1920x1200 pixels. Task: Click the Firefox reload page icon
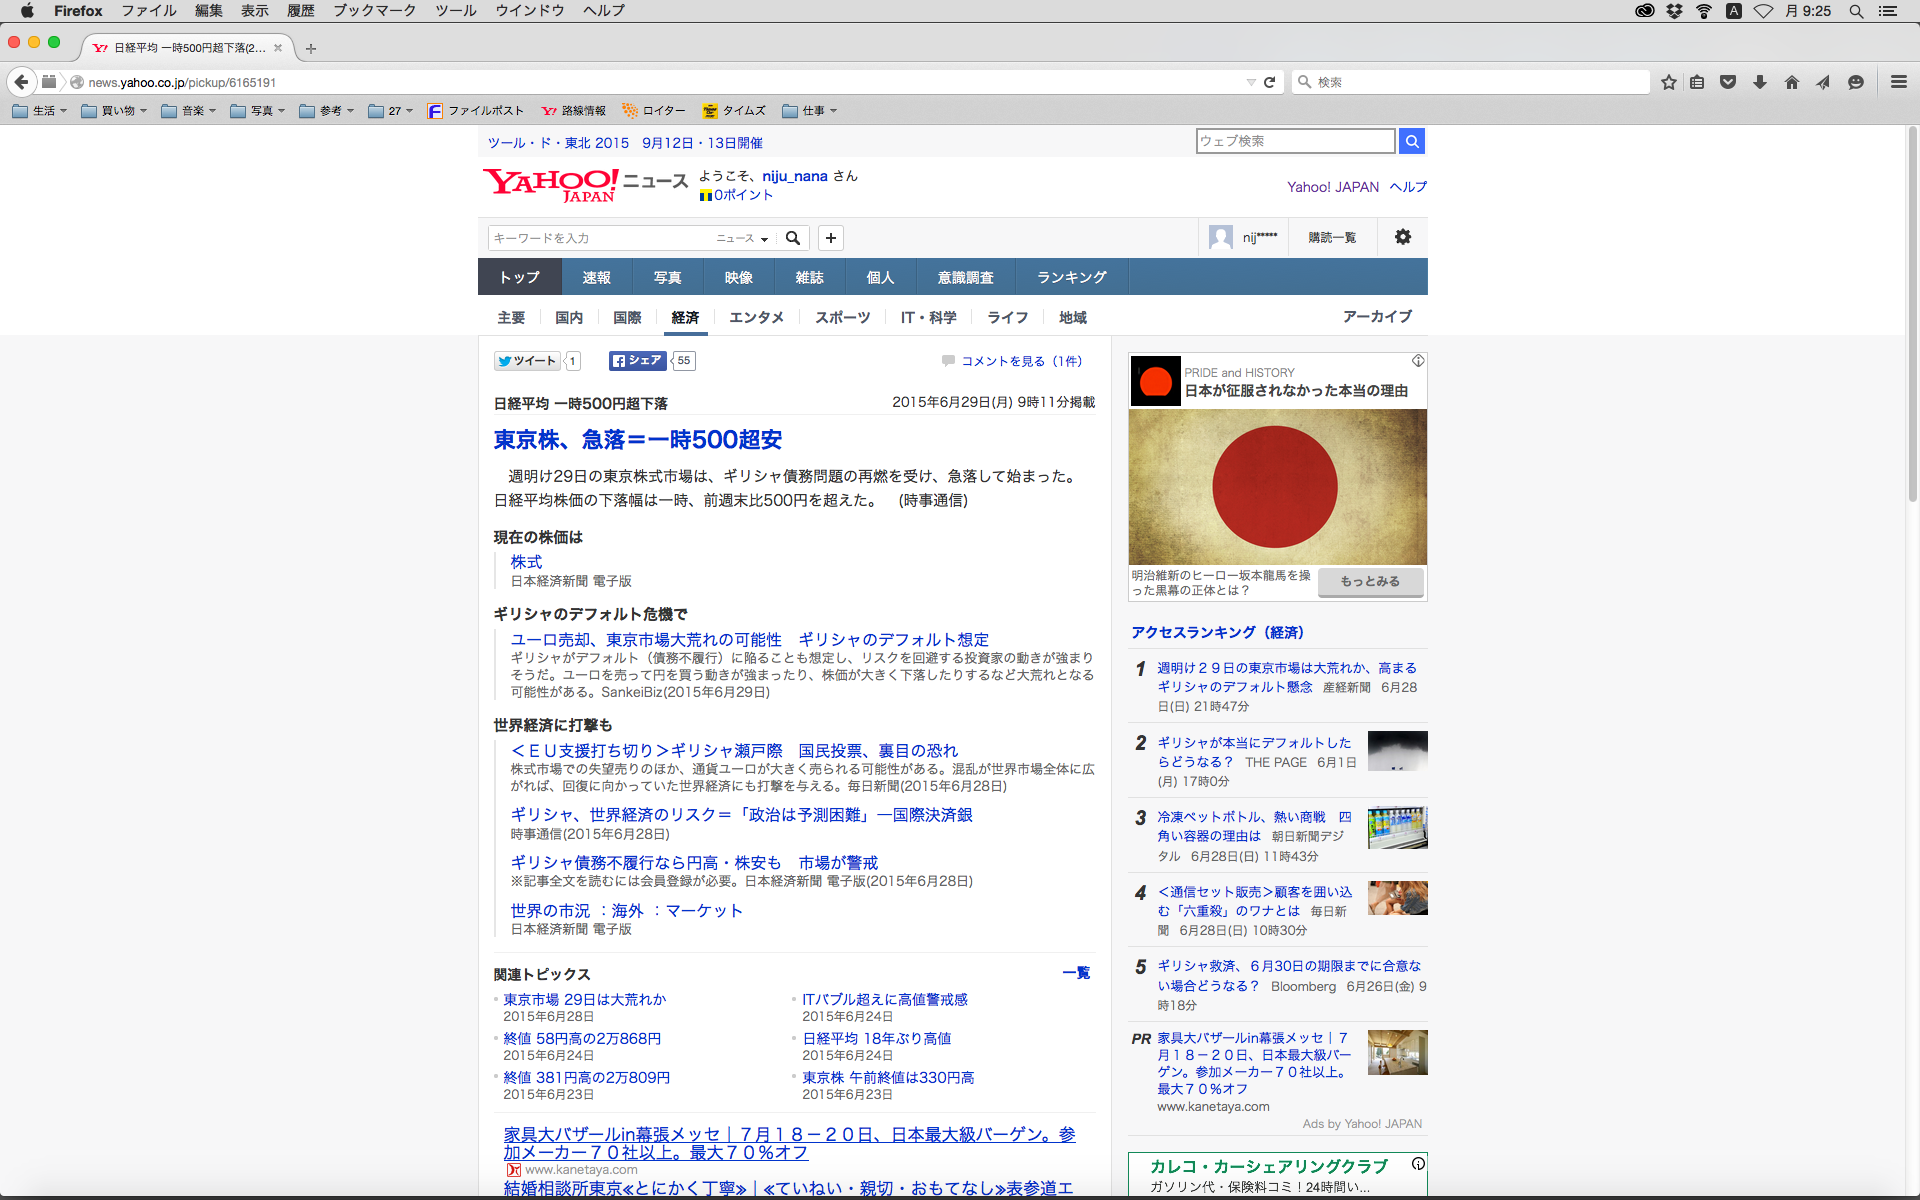click(1269, 82)
